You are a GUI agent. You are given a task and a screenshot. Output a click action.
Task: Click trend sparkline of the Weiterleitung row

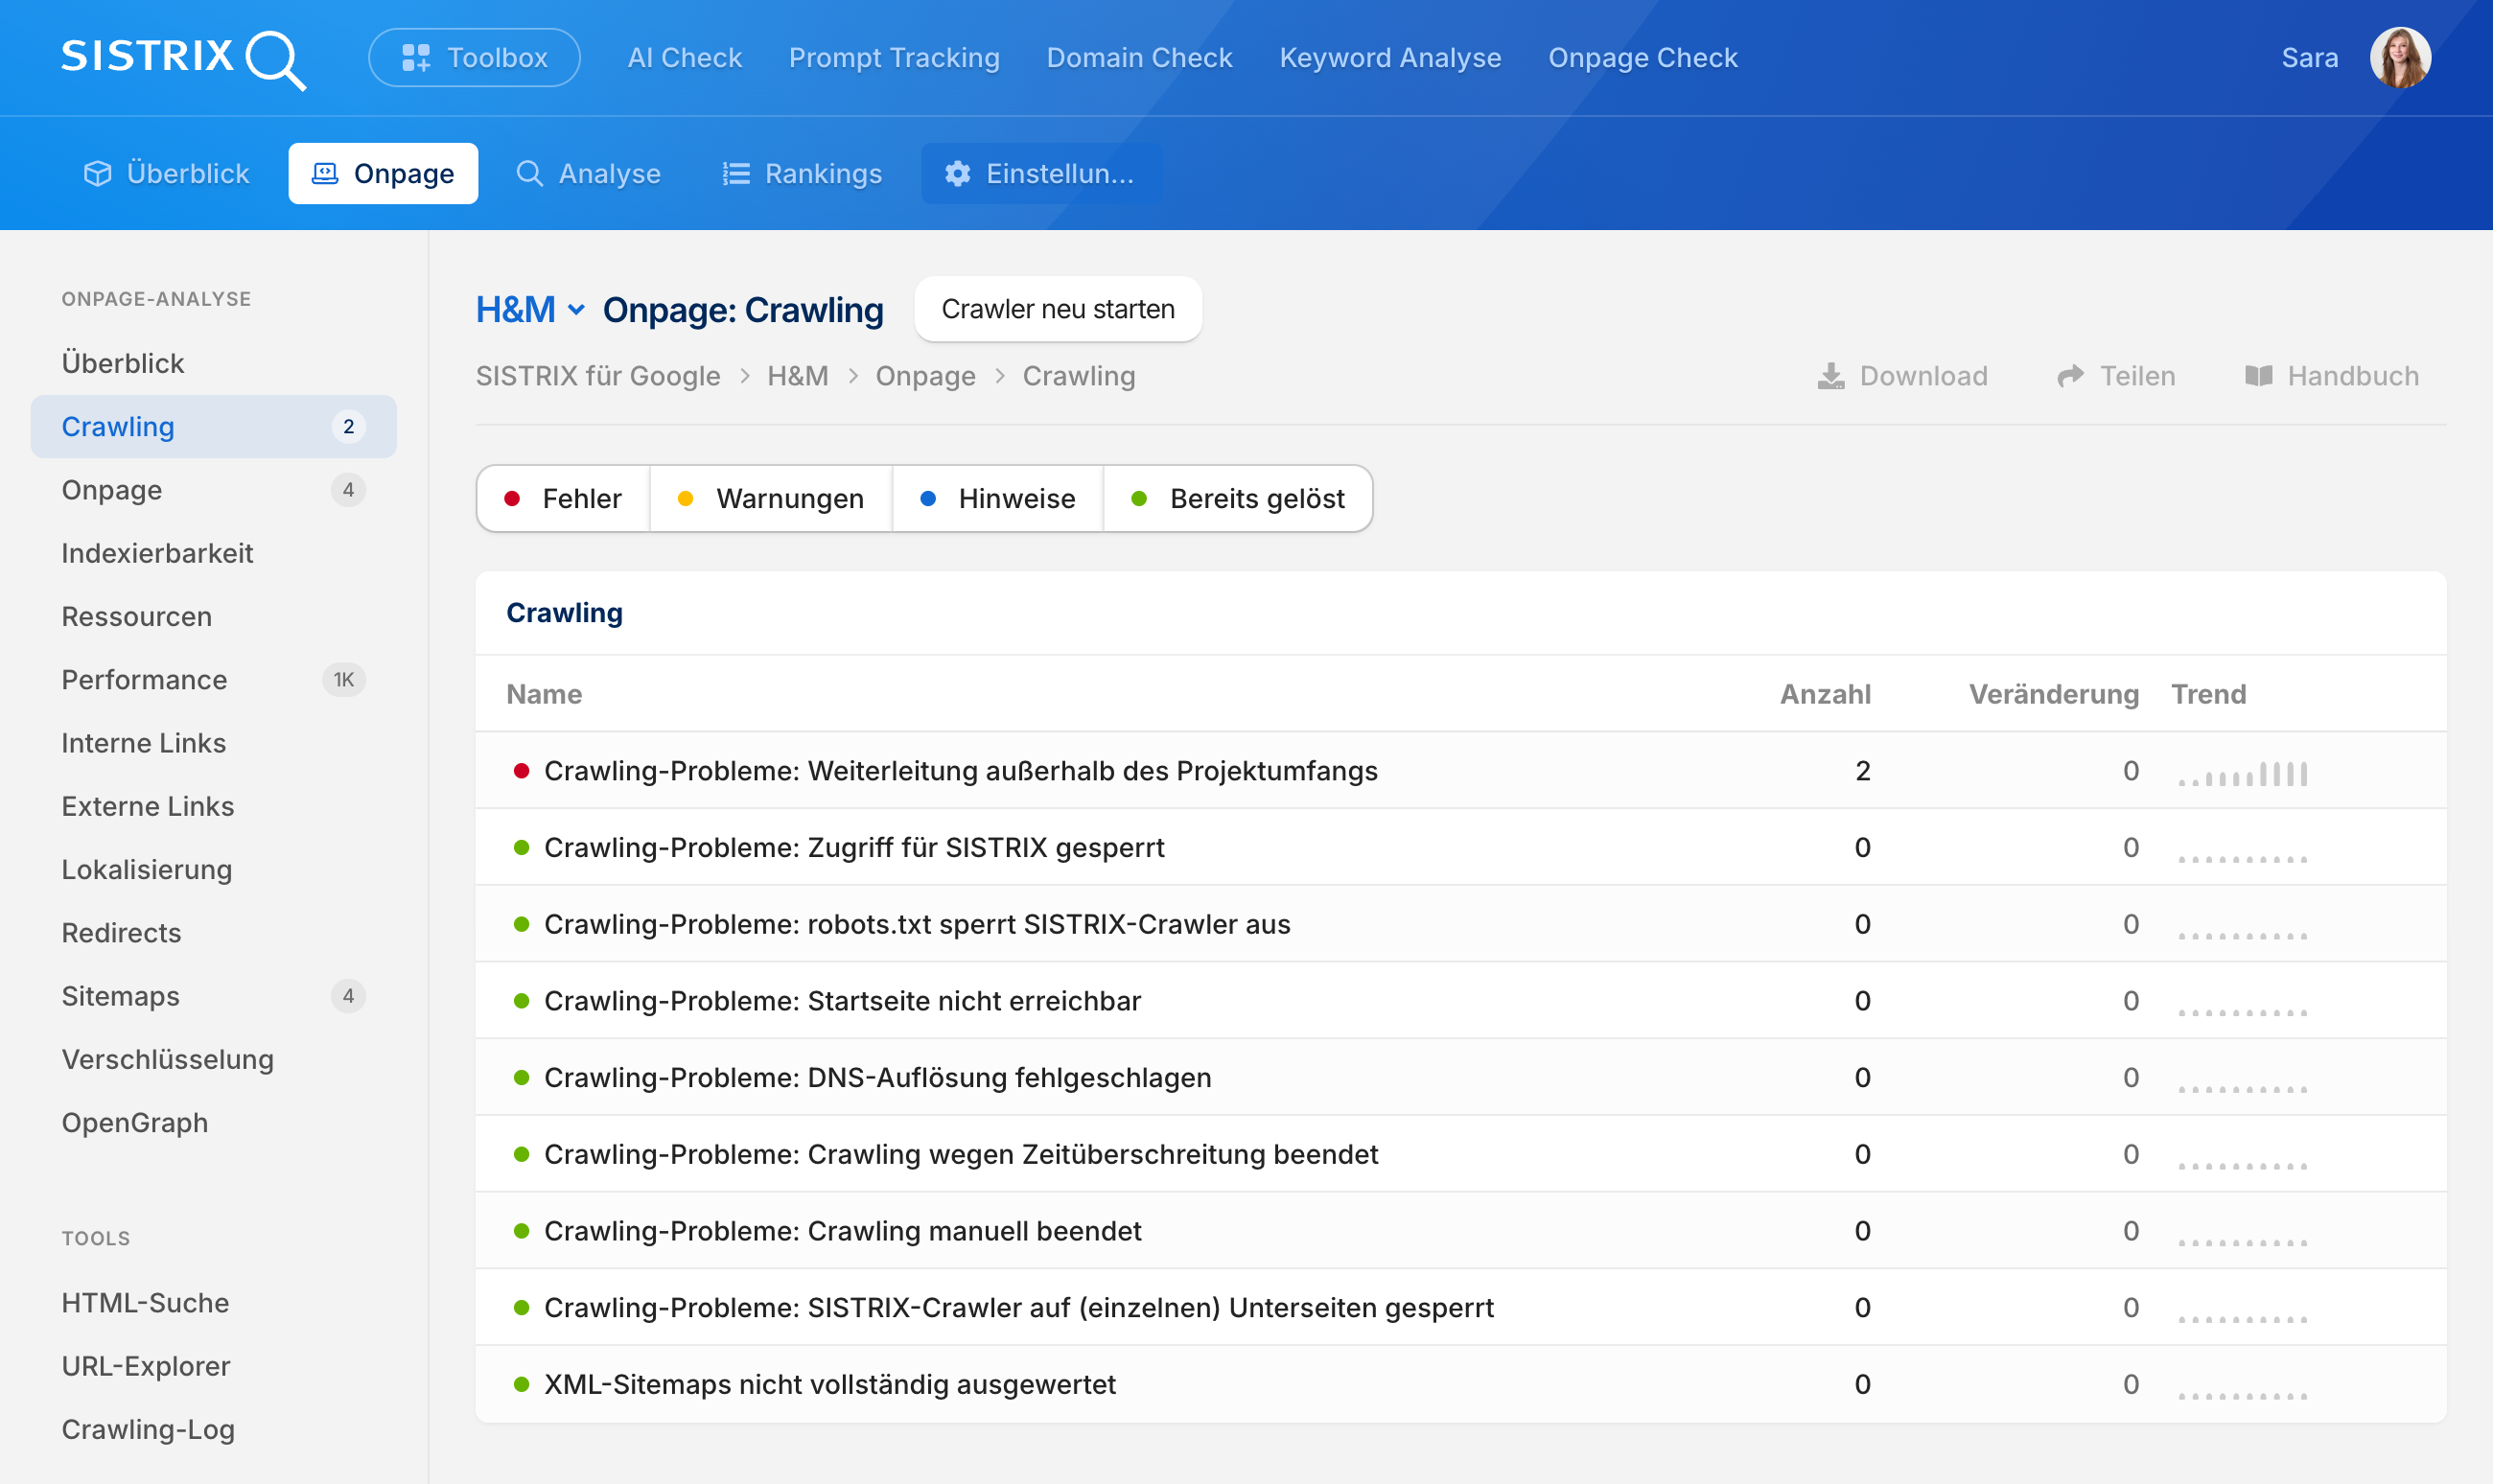(x=2243, y=774)
